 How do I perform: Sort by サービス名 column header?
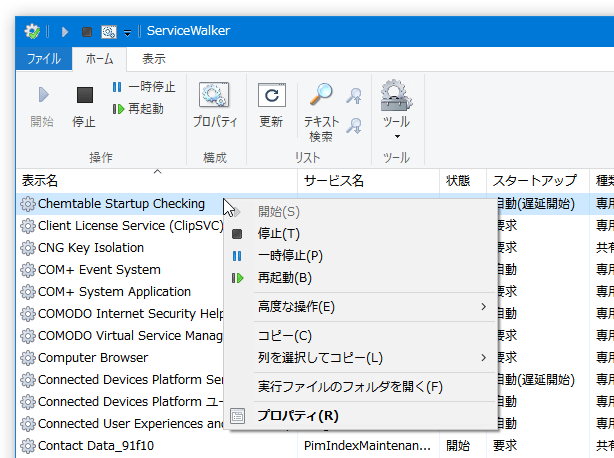point(368,181)
